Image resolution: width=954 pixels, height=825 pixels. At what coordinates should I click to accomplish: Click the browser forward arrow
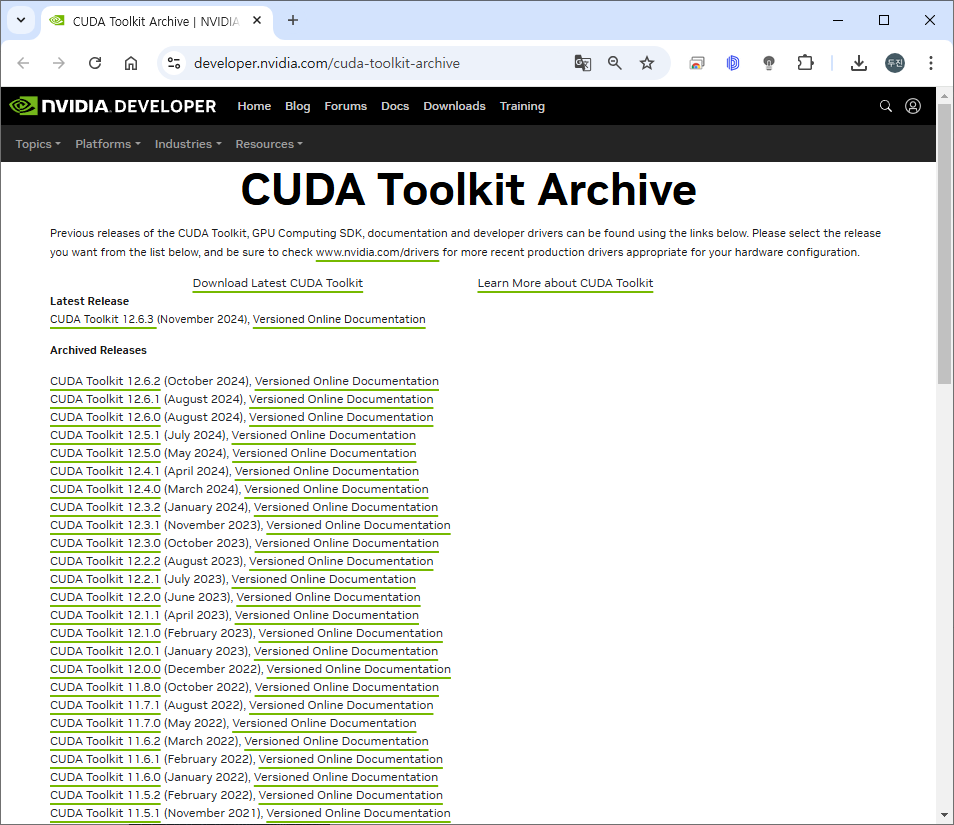tap(58, 63)
